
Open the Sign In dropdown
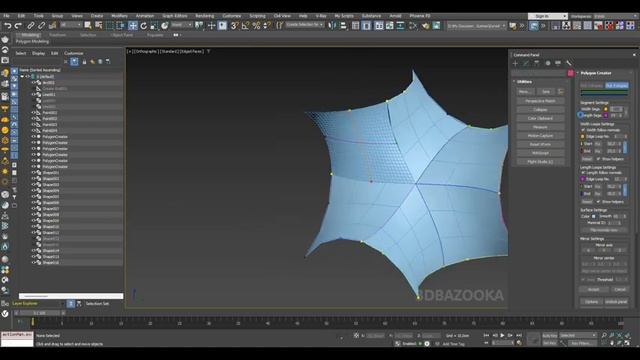pos(547,16)
